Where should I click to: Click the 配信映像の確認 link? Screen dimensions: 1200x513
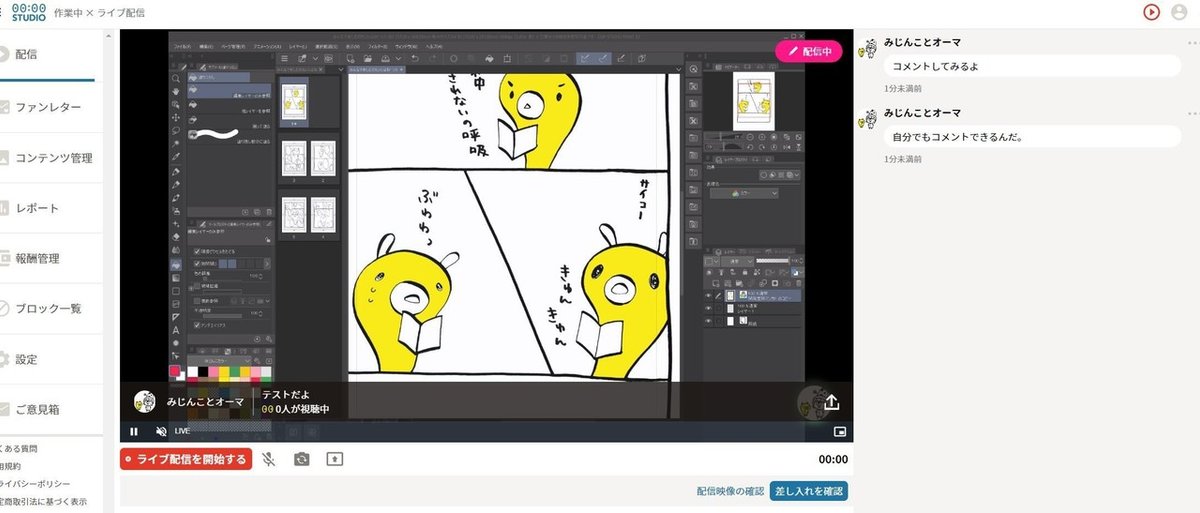pyautogui.click(x=730, y=491)
